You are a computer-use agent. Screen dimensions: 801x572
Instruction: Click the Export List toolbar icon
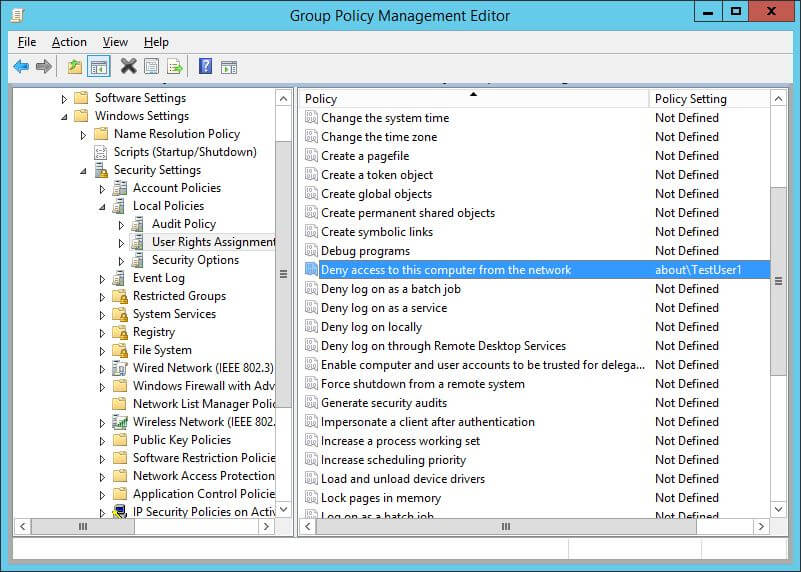tap(175, 66)
